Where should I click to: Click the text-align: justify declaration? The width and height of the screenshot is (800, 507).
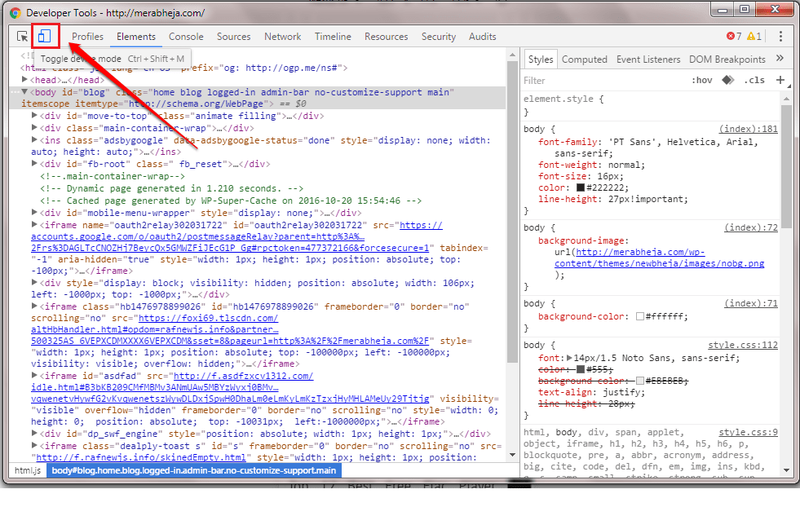[x=592, y=393]
